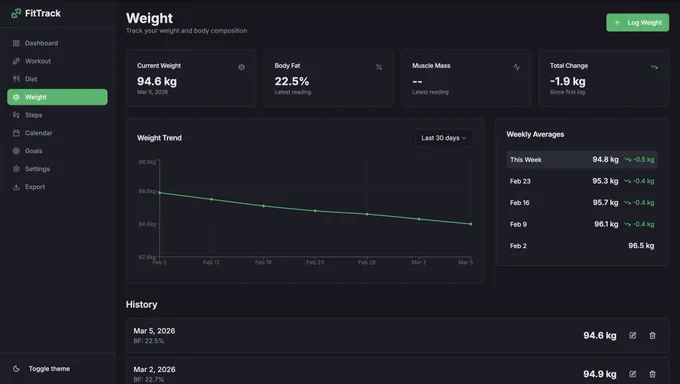The image size is (680, 384).
Task: Click the 94.6 kg Current Weight value
Action: pyautogui.click(x=157, y=82)
